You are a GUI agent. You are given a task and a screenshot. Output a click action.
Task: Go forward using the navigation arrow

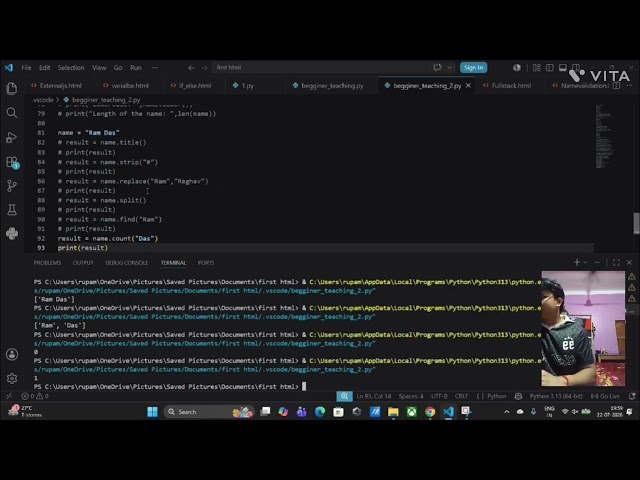click(204, 68)
